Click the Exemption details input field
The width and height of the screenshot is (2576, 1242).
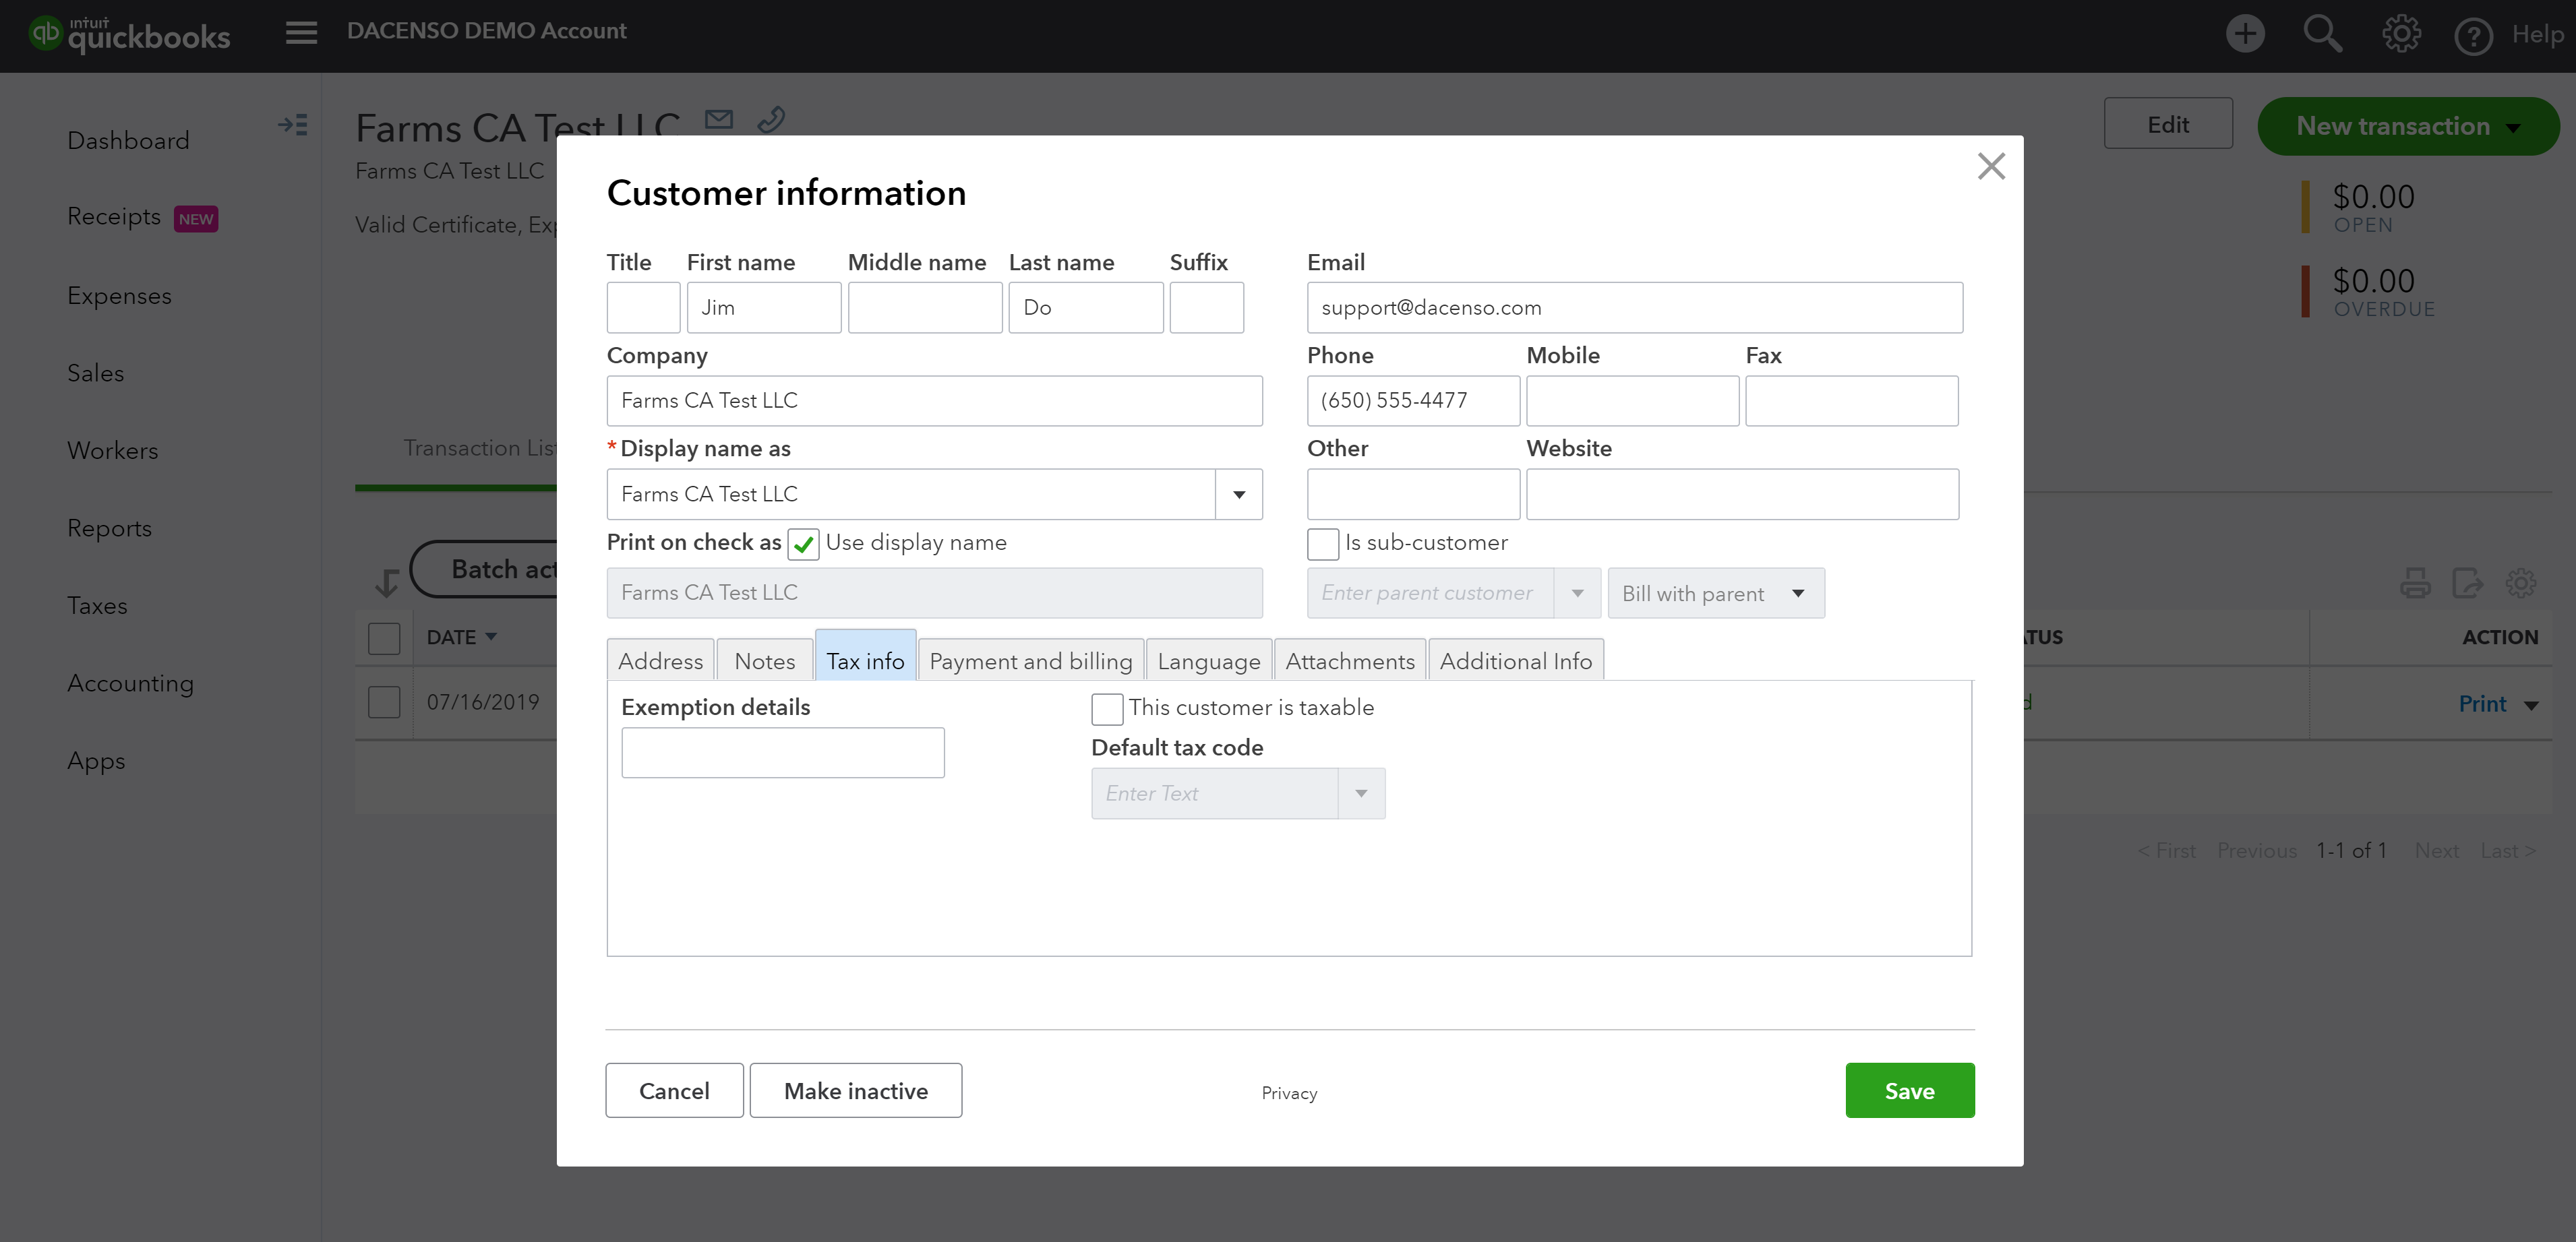(x=782, y=752)
